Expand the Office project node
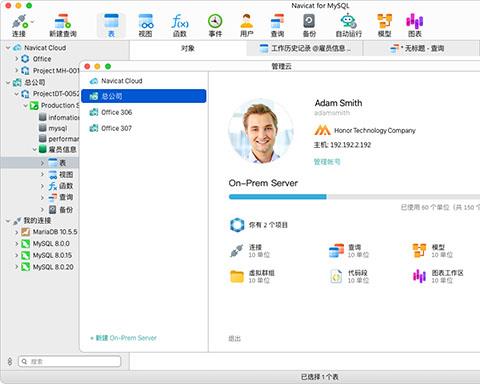 [x=16, y=59]
